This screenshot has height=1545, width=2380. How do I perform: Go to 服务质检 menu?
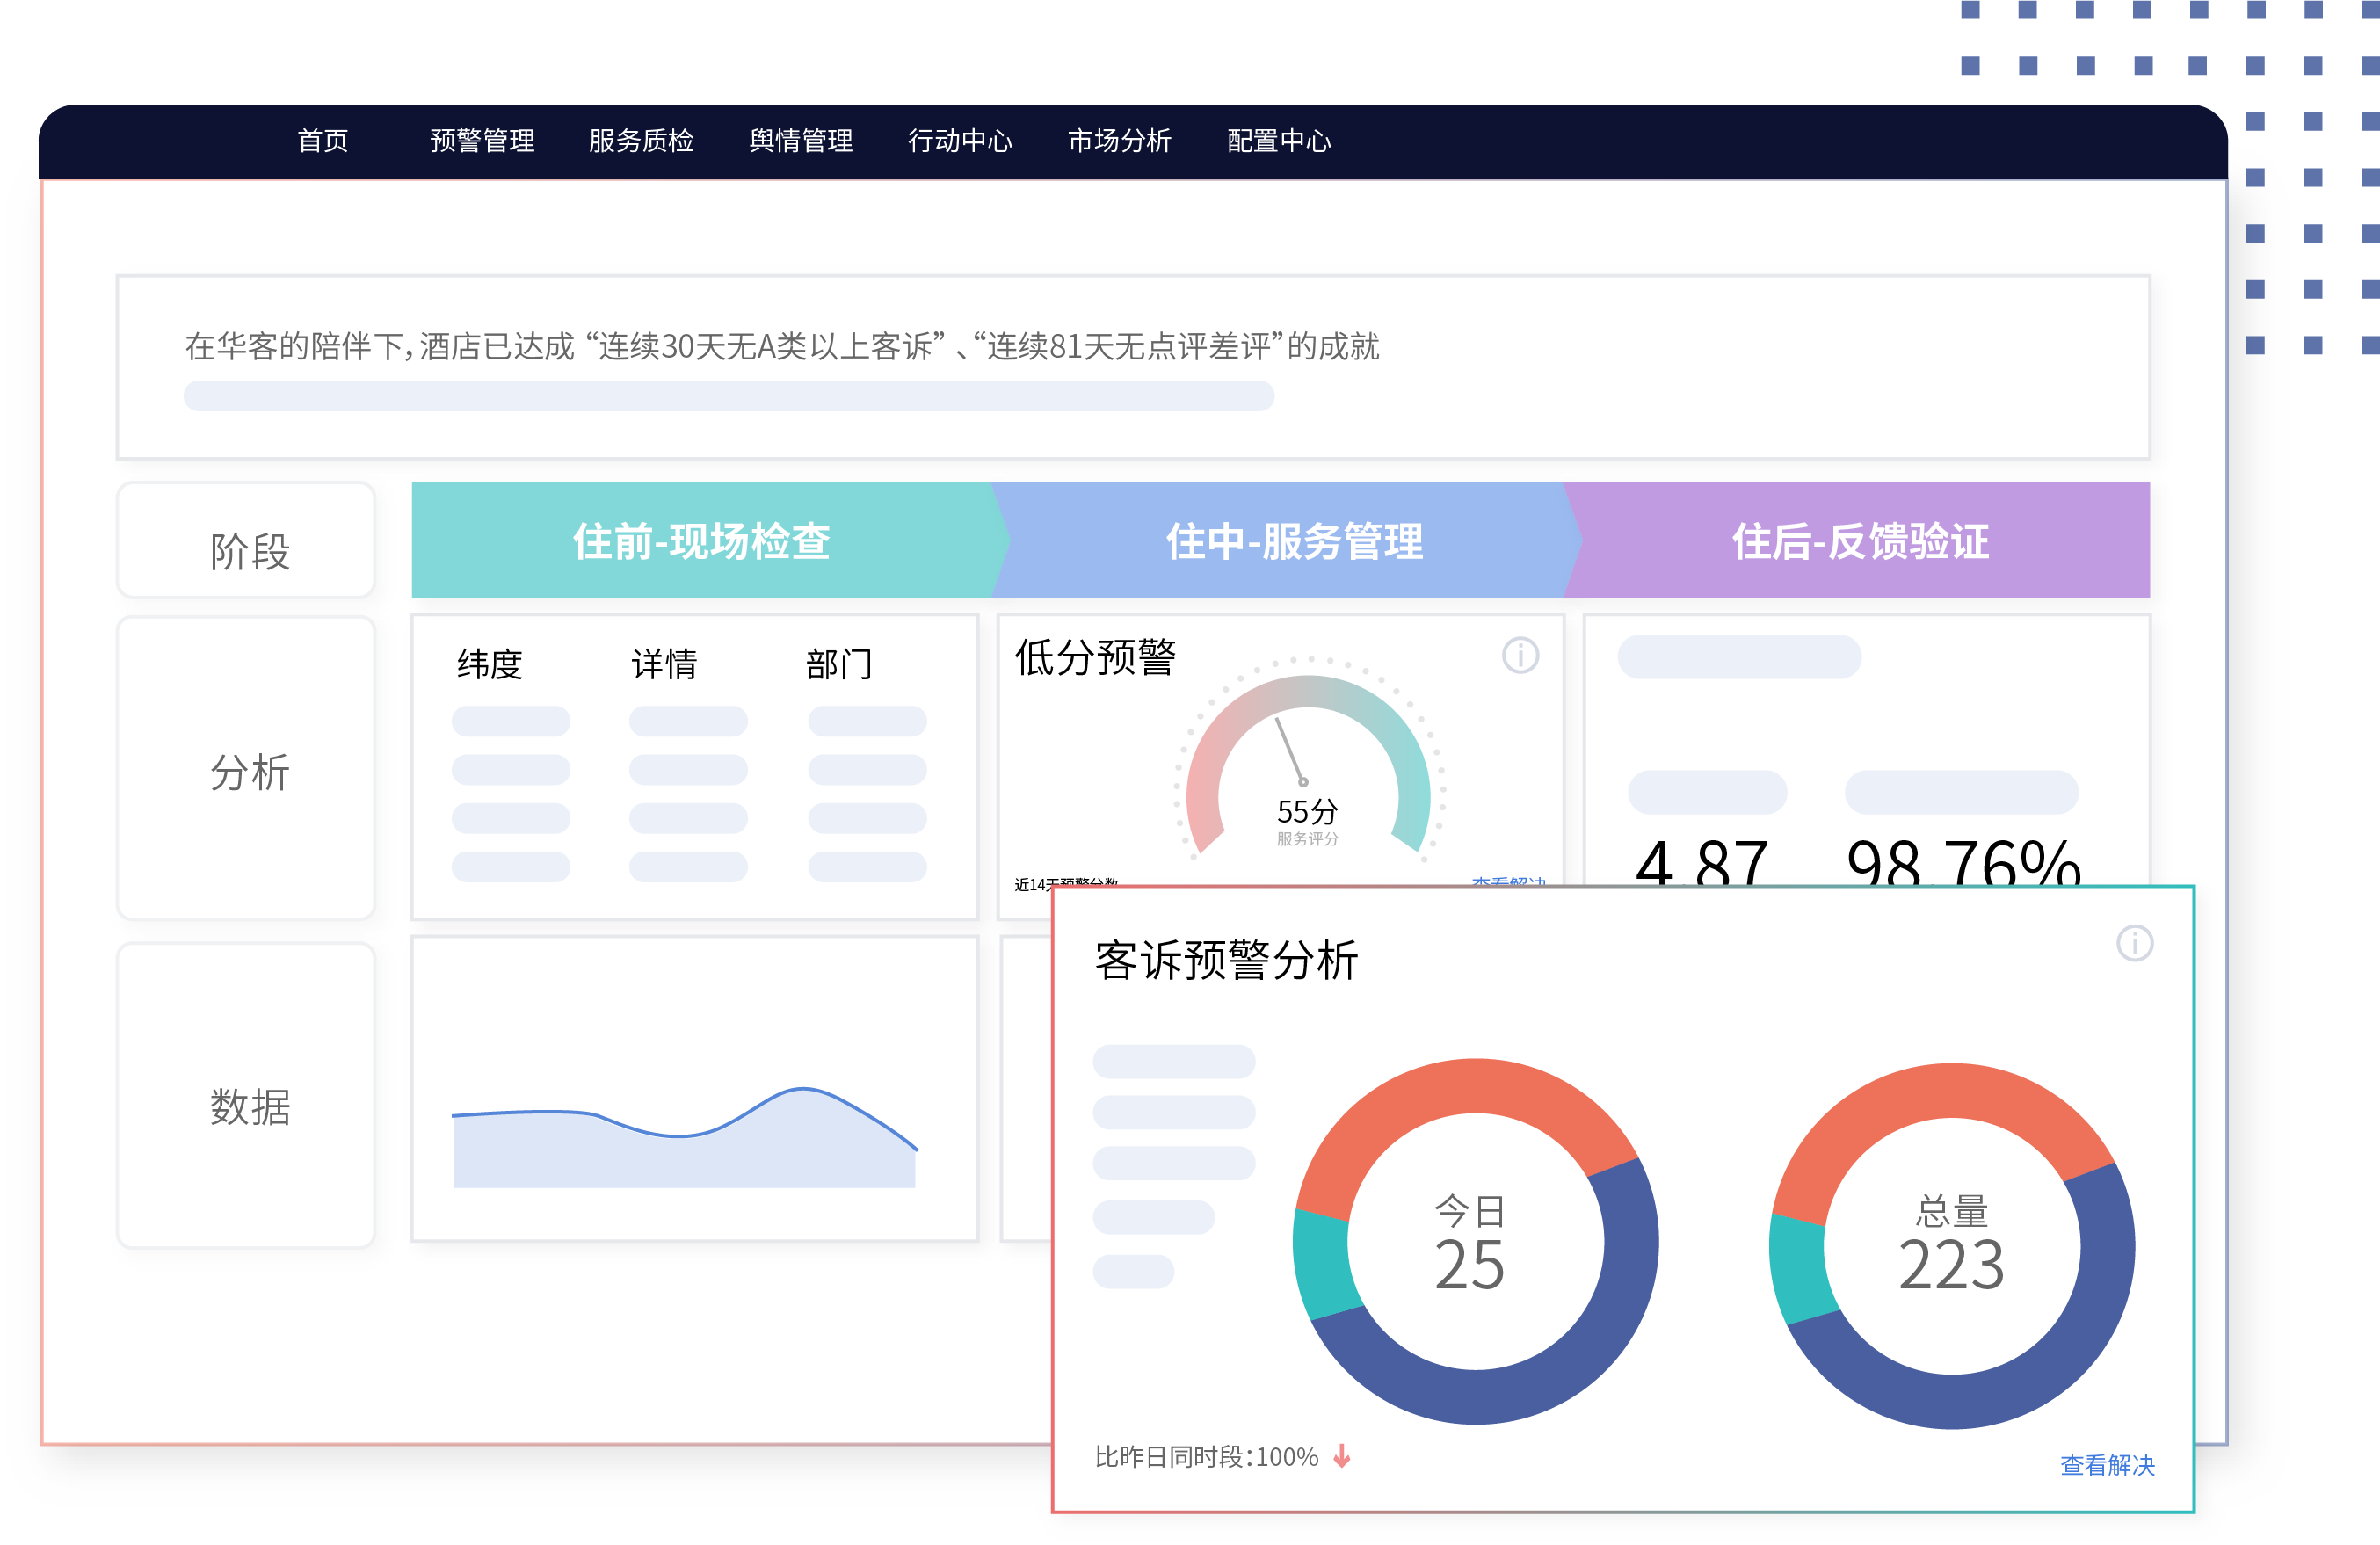coord(641,141)
